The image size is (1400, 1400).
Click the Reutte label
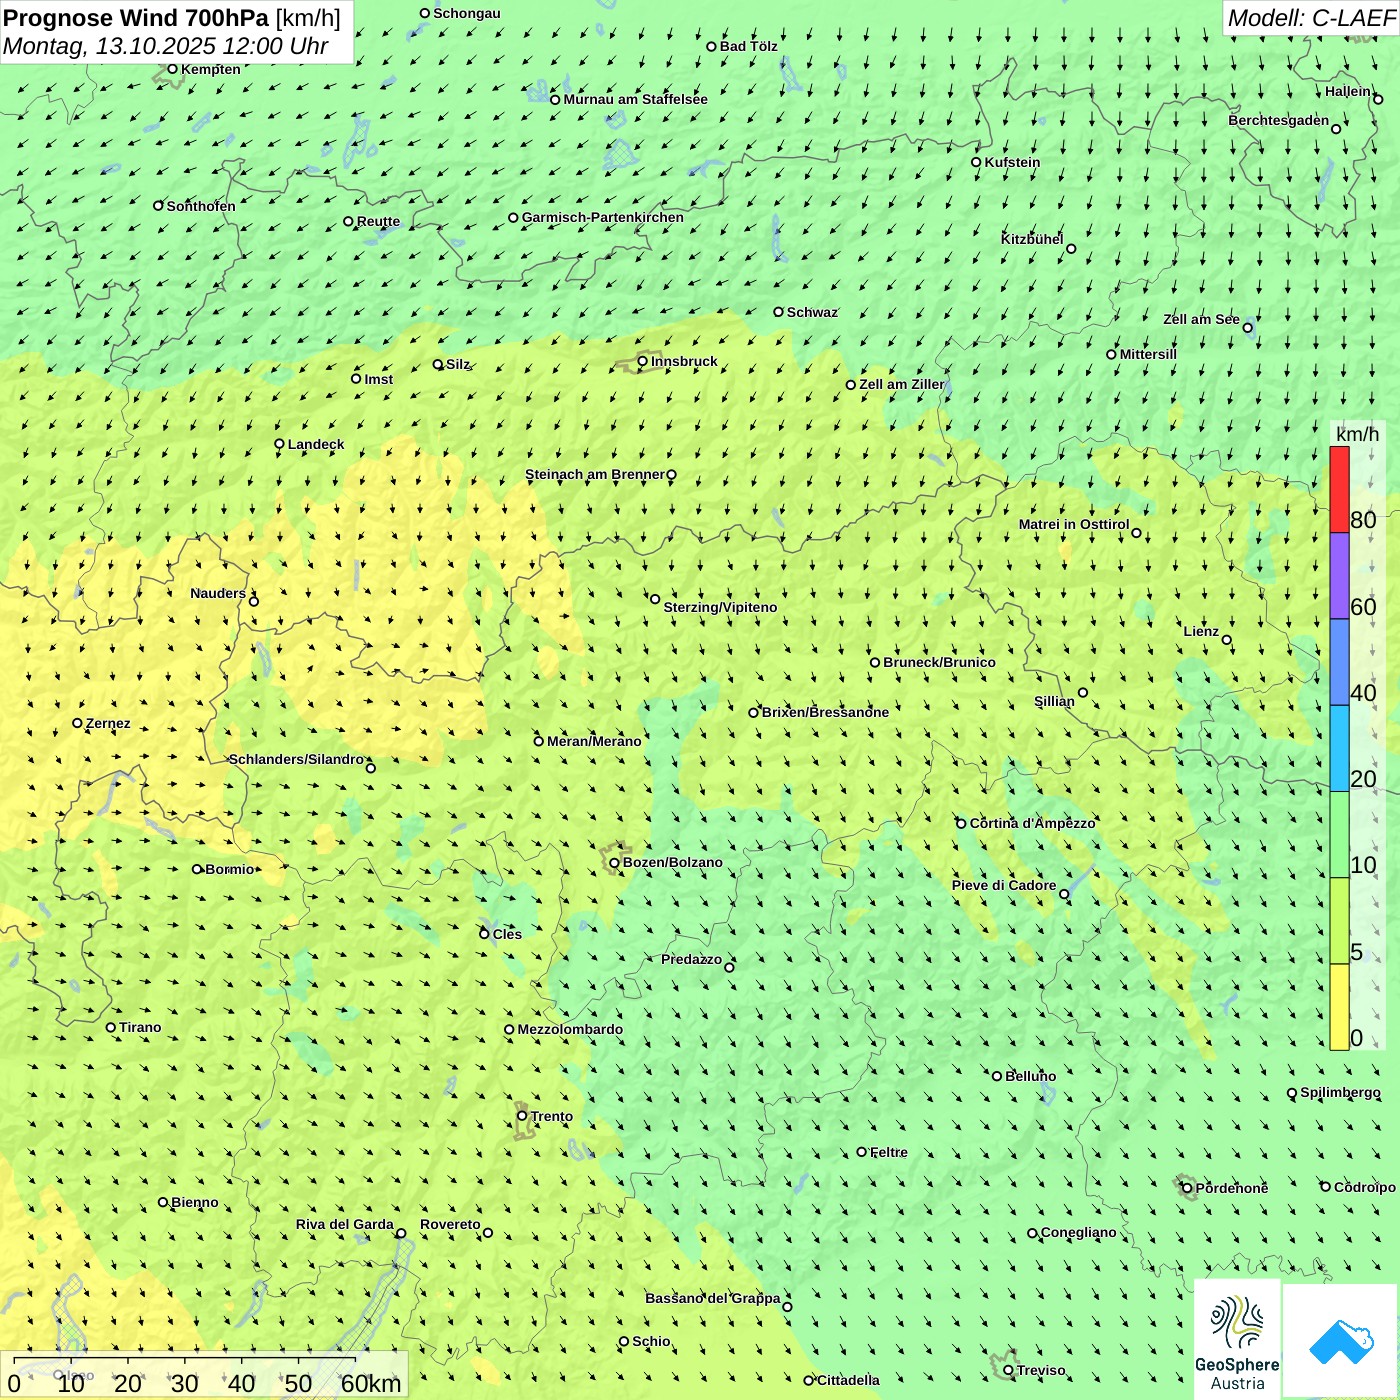379,221
